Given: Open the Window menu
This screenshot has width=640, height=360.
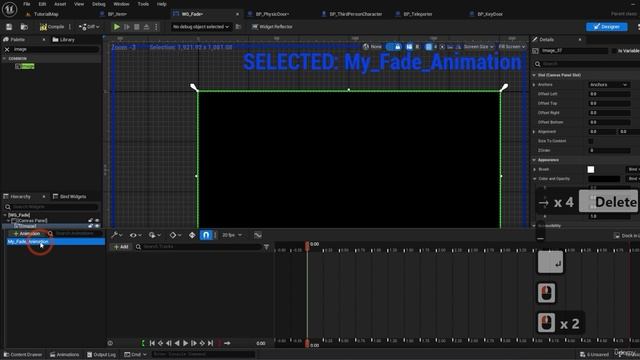Looking at the screenshot, I should click(121, 4).
